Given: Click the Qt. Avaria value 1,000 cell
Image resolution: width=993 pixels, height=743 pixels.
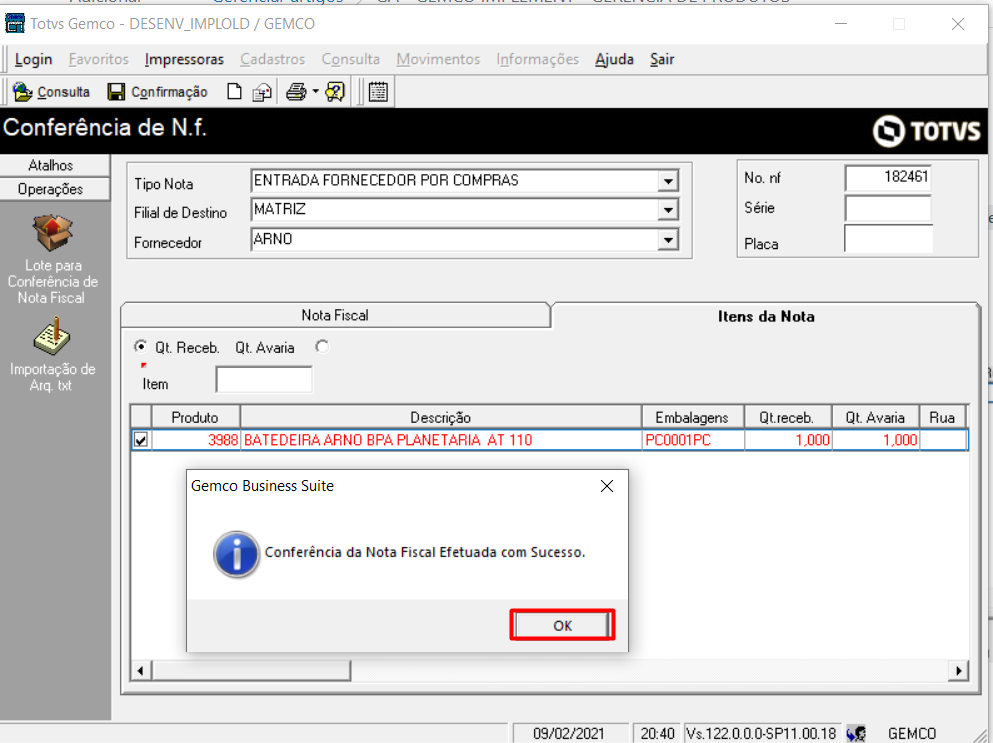Looking at the screenshot, I should pos(876,440).
